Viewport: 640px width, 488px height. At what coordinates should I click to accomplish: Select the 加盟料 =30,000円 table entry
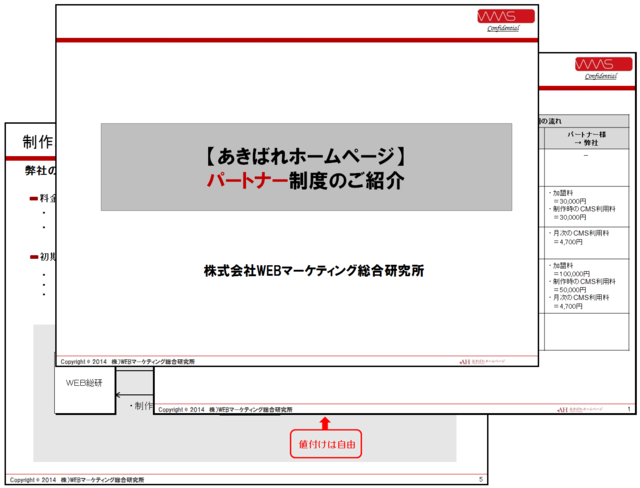(568, 197)
